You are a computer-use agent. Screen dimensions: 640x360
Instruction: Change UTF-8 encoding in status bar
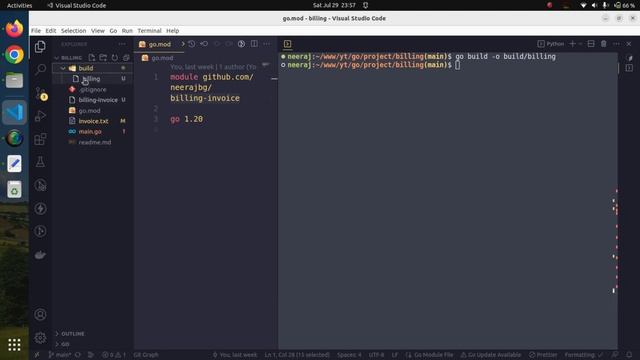pos(376,355)
